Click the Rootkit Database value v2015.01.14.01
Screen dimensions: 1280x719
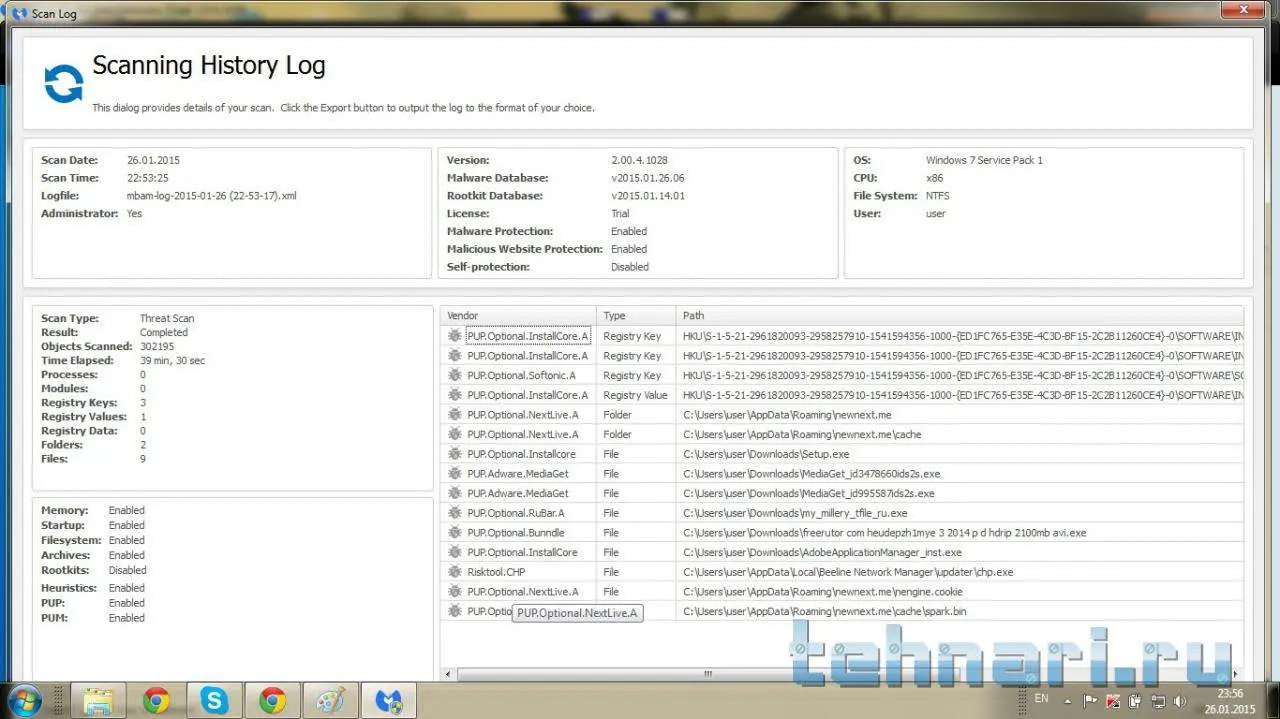tap(647, 196)
